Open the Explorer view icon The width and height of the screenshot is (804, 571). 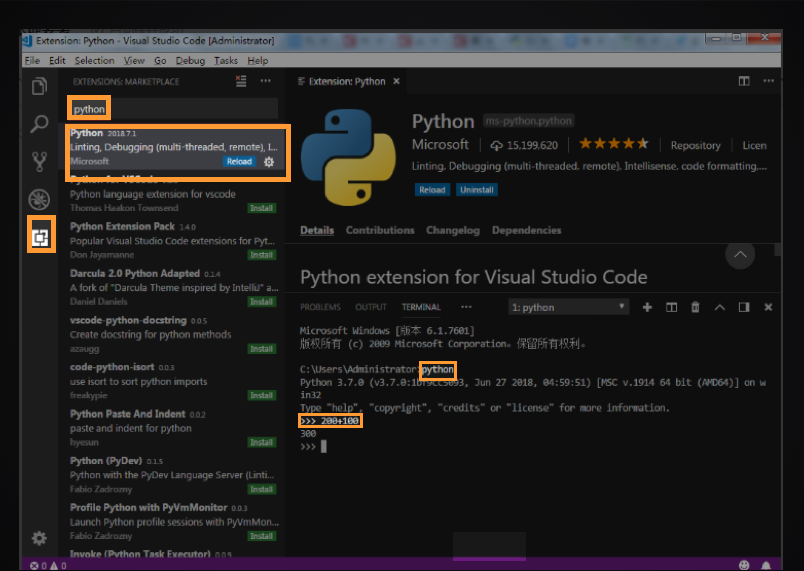pos(39,86)
